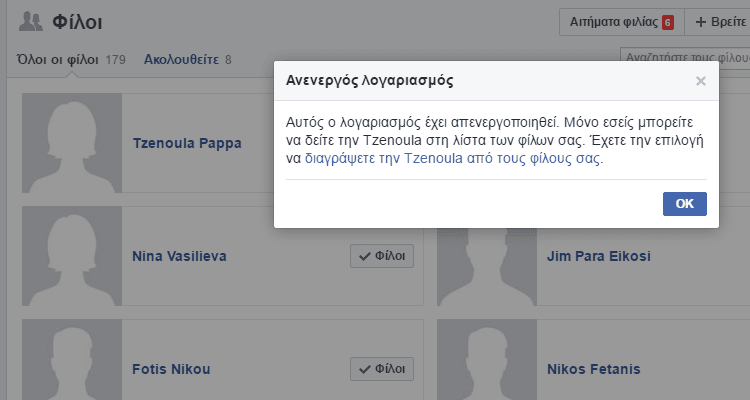The width and height of the screenshot is (750, 400).
Task: Switch to the Ακολουθείτε tab
Action: (188, 60)
